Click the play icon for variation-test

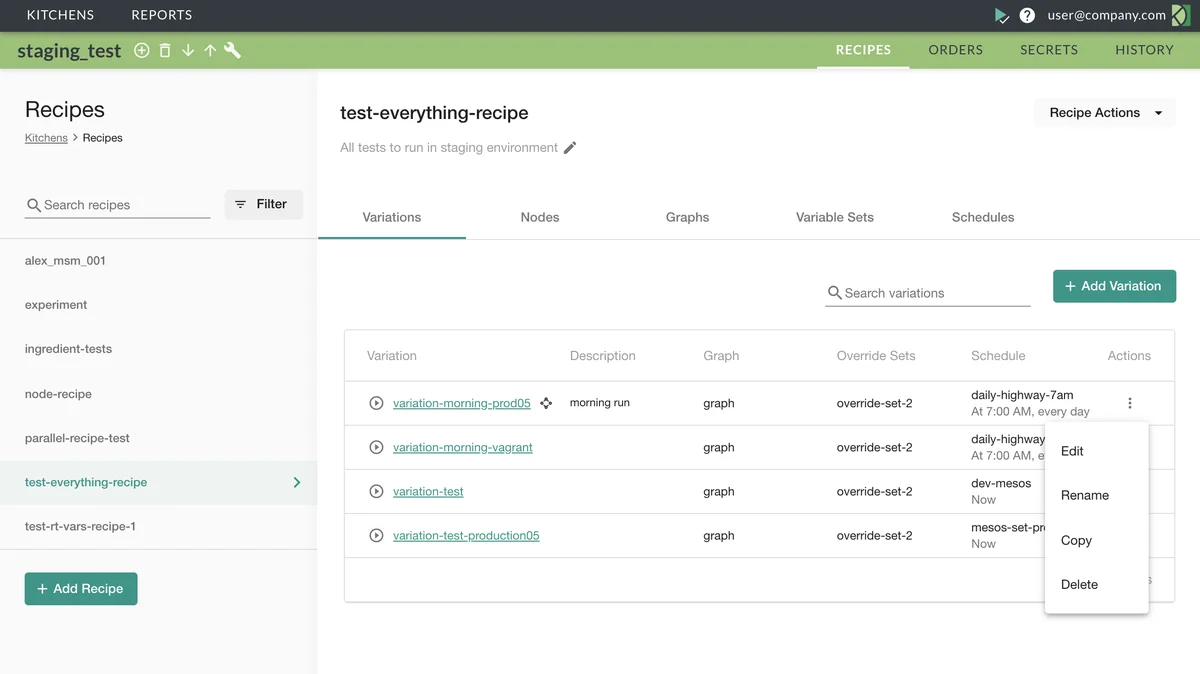click(376, 491)
